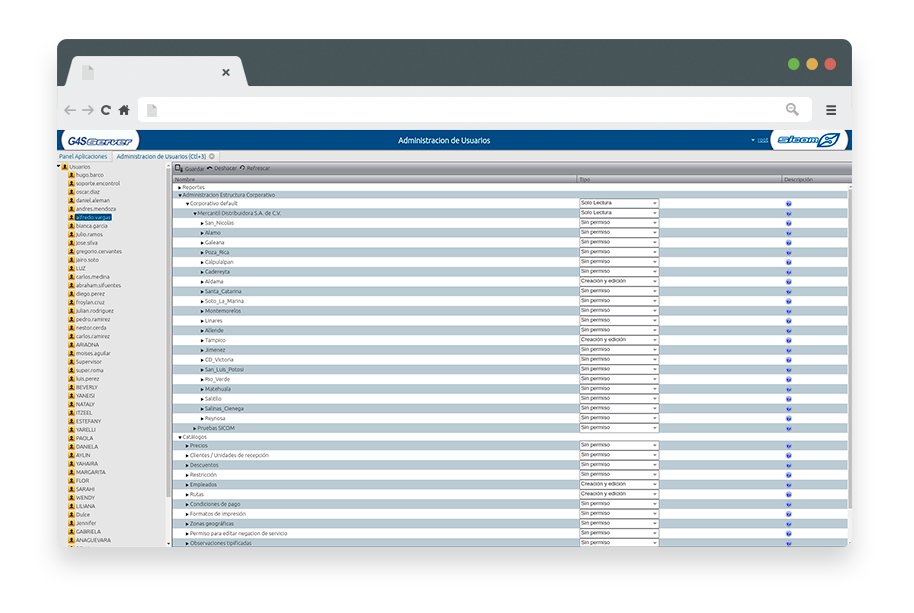Click user icon beside Supervisor

pyautogui.click(x=72, y=362)
